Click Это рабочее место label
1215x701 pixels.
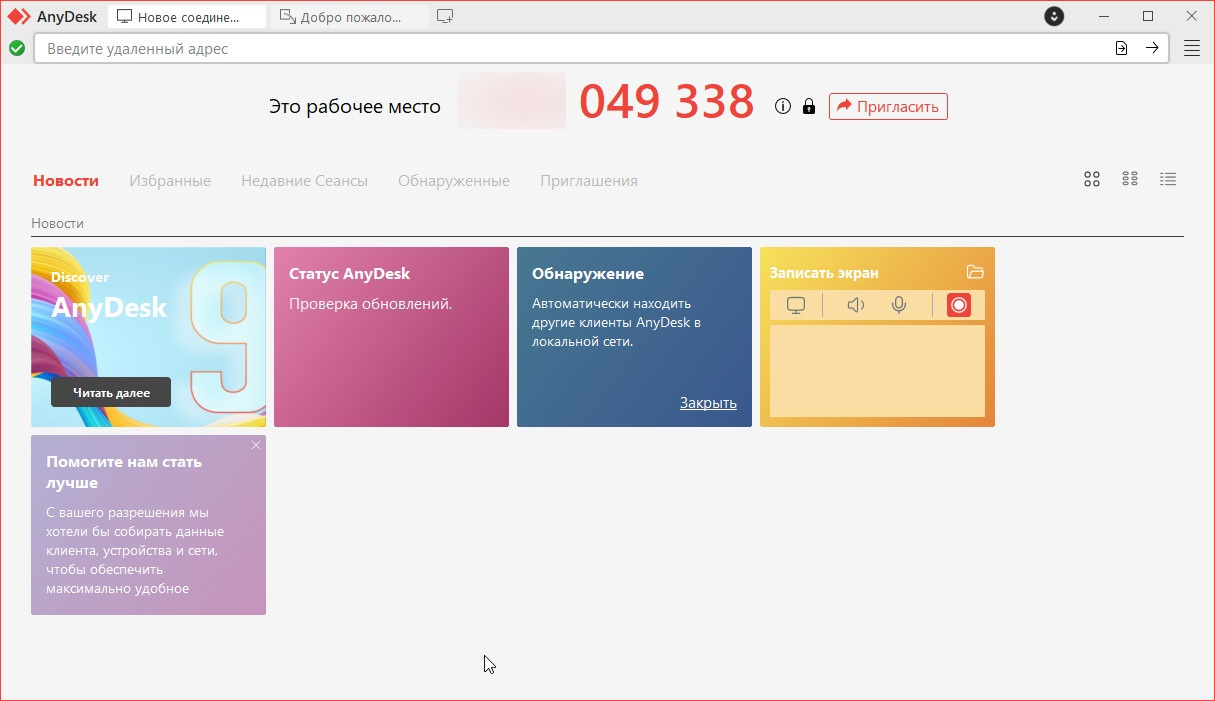(x=355, y=107)
